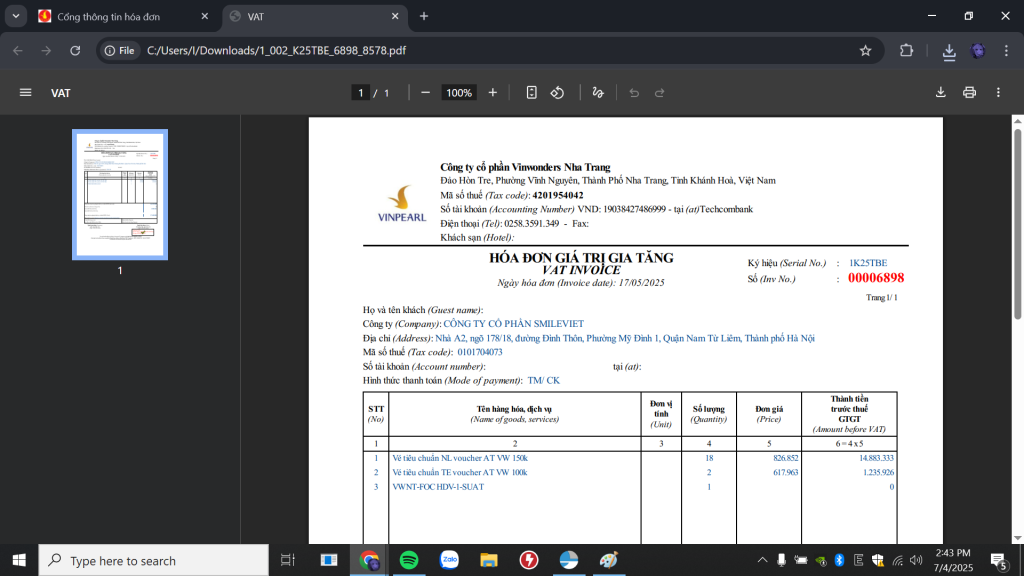The image size is (1024, 576).
Task: Click seller tax code 4201954042
Action: 558,195
